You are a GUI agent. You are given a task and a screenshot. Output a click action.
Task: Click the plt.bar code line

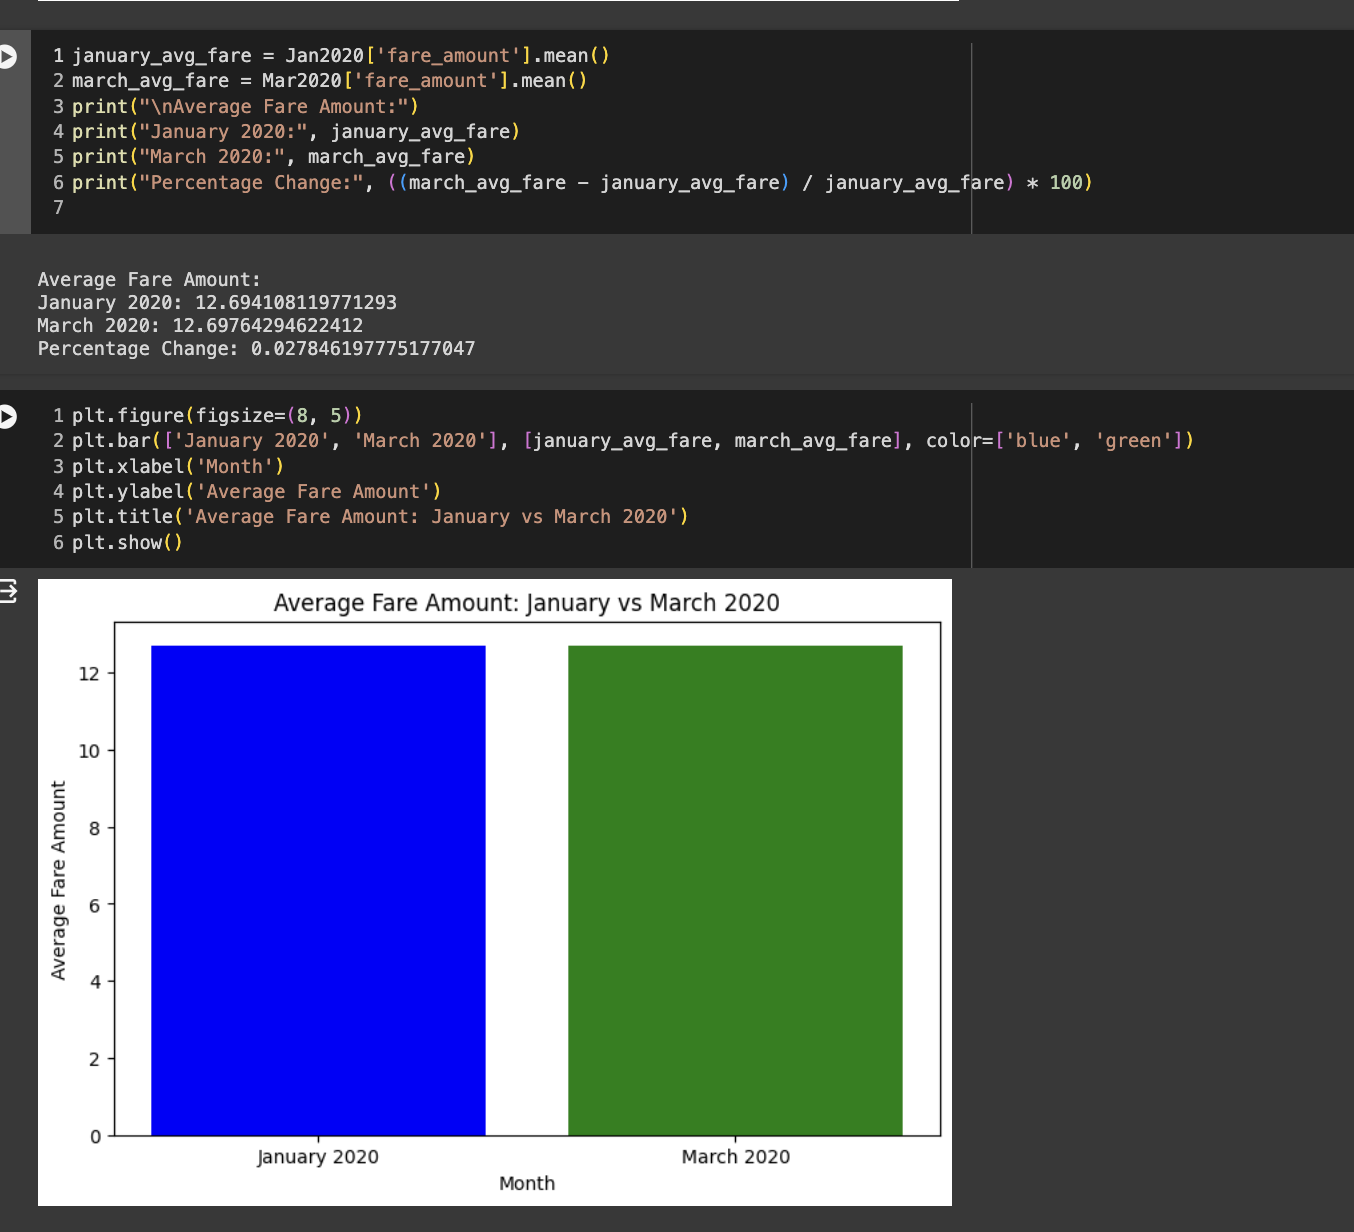click(x=633, y=441)
